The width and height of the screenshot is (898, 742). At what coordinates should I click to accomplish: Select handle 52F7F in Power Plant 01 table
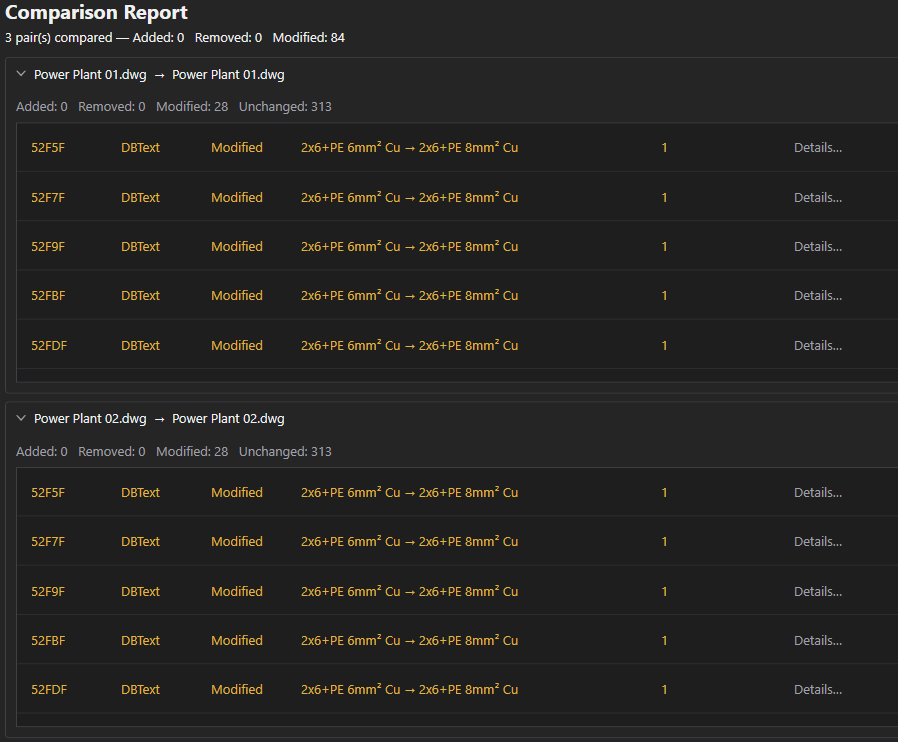[x=48, y=198]
